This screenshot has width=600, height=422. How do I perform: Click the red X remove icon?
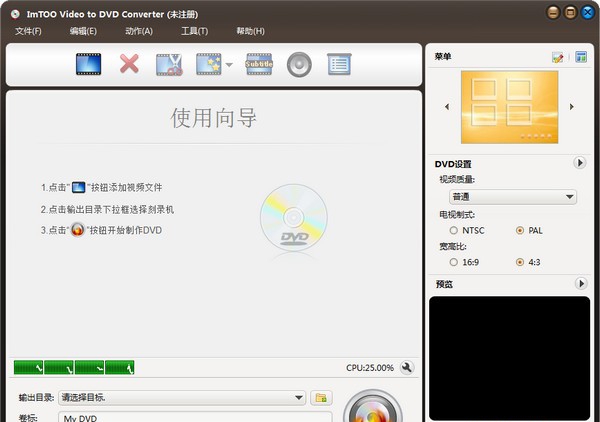pyautogui.click(x=129, y=64)
